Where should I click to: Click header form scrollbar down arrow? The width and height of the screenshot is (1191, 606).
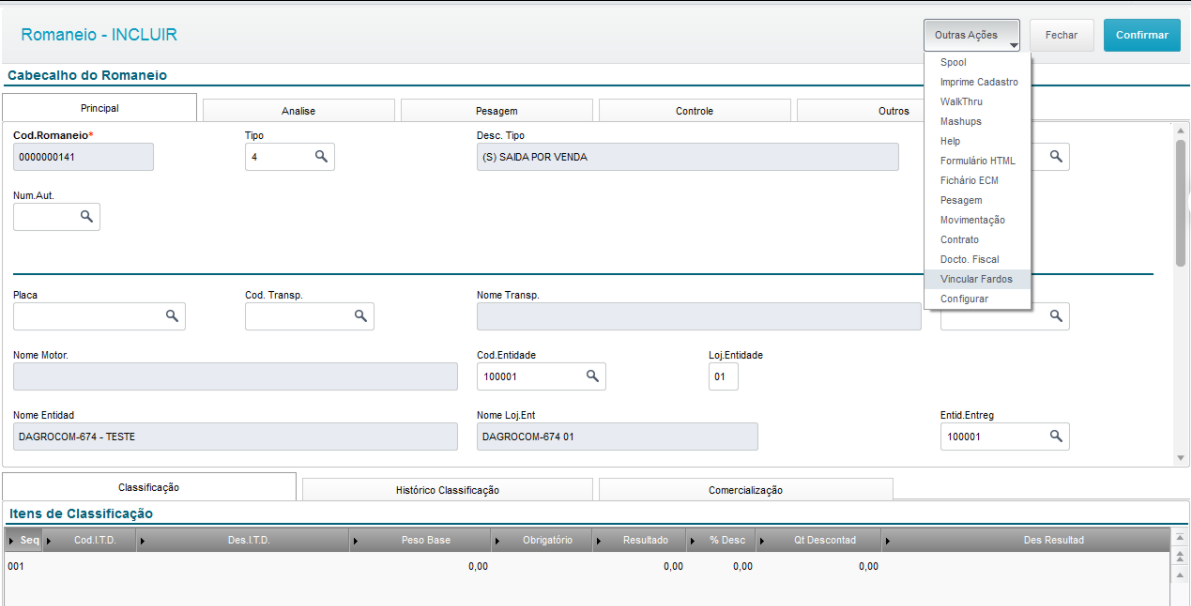coord(1180,458)
